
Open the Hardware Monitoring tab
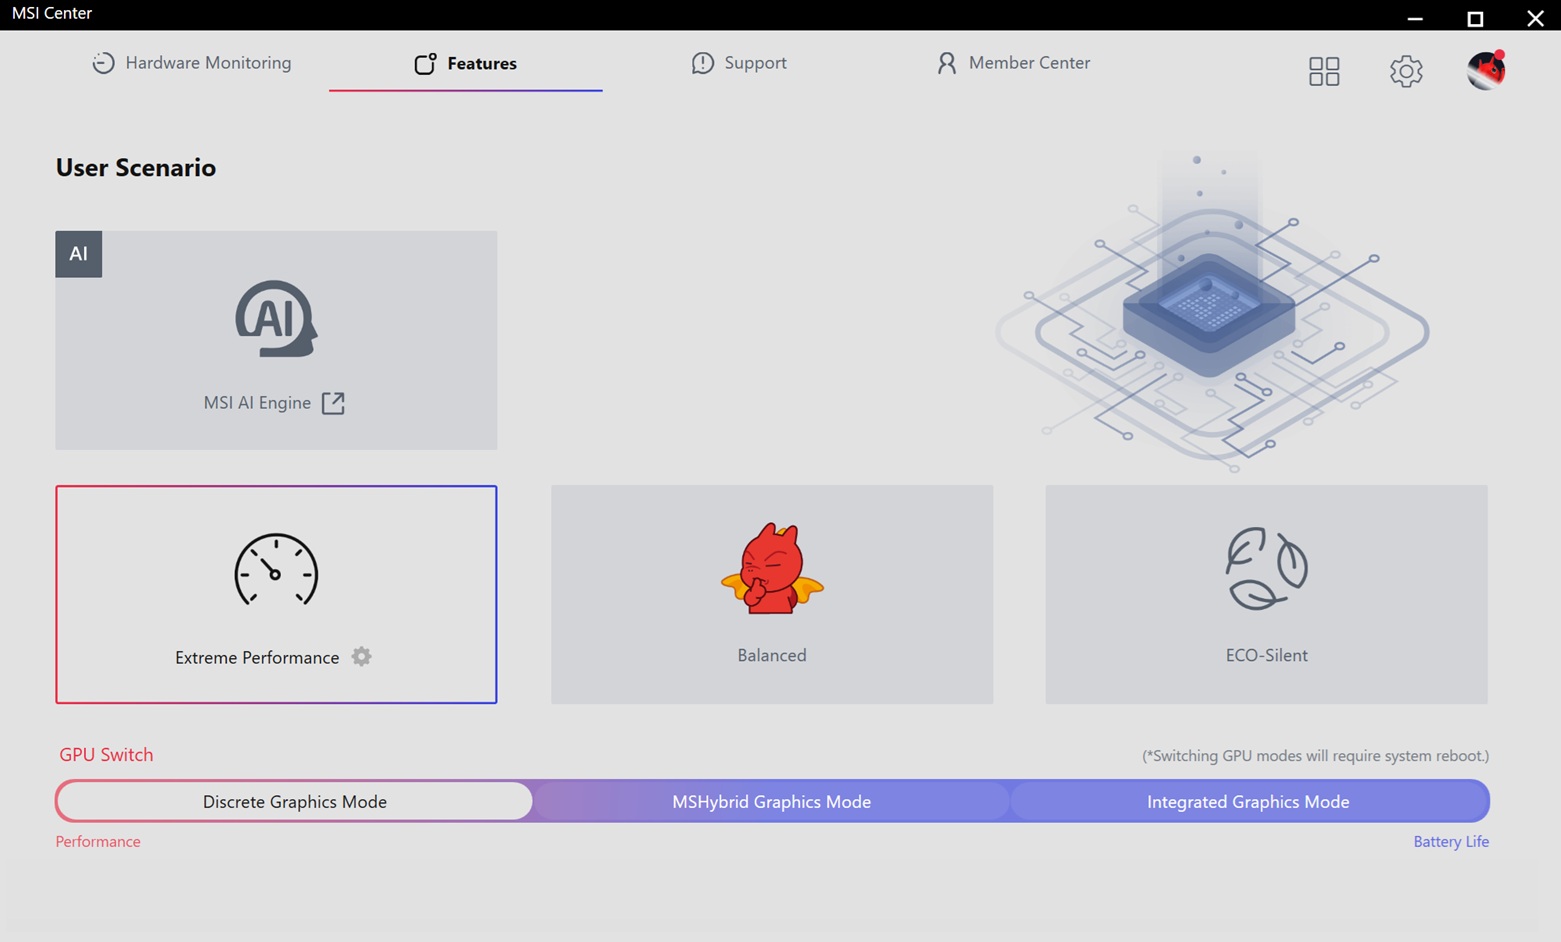192,63
